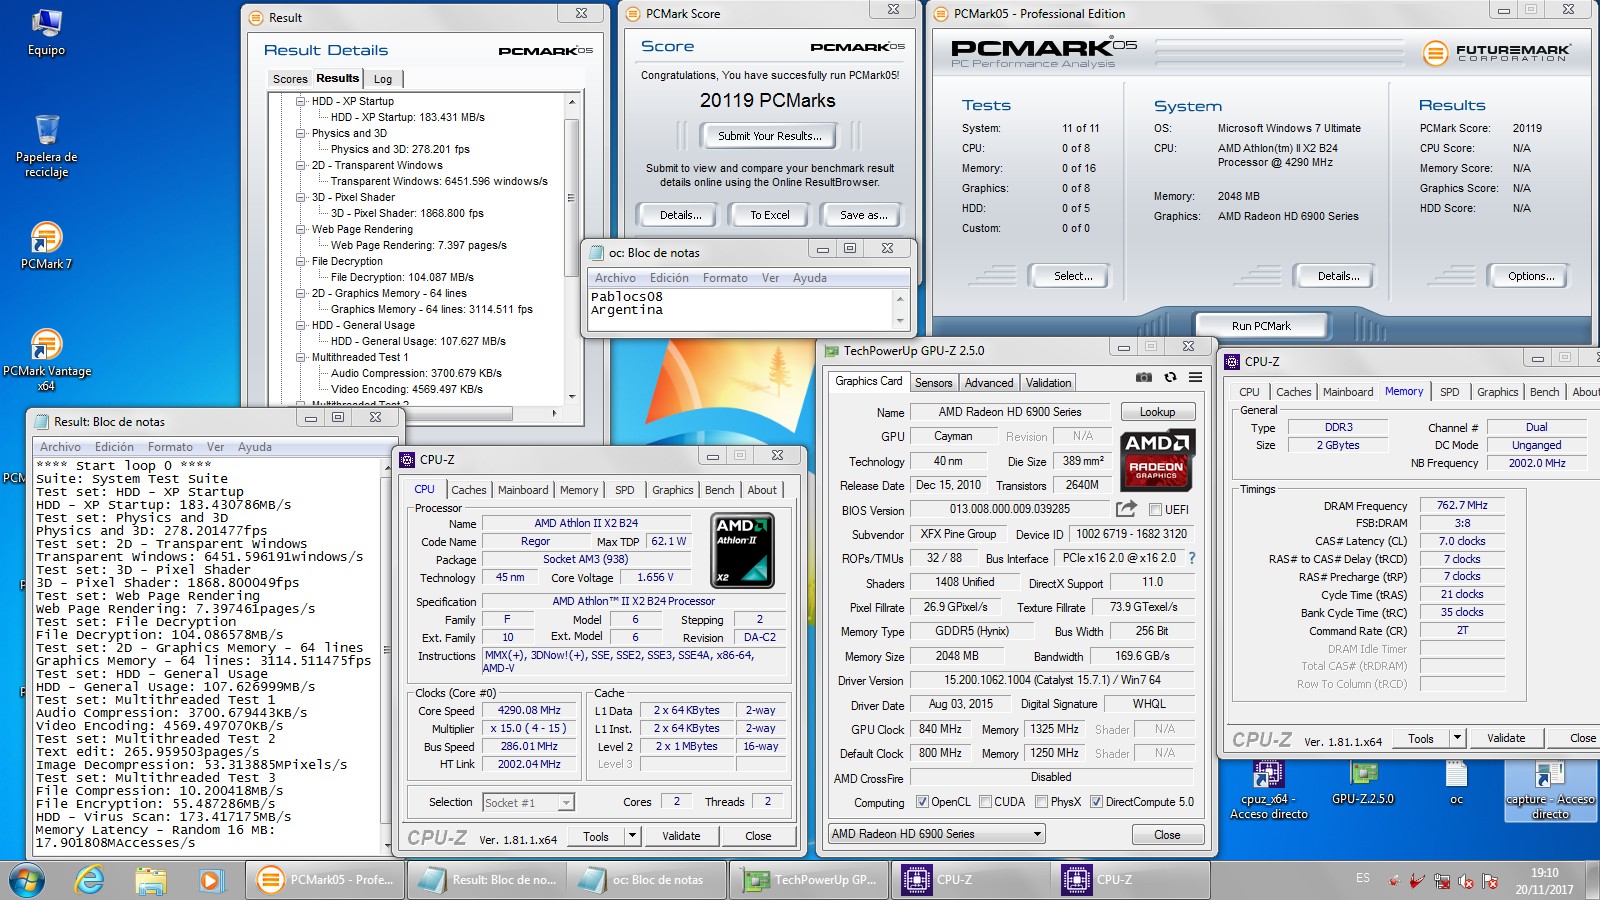The height and width of the screenshot is (900, 1600).
Task: Collapse the 3D - Pixel Shader tree node
Action: click(301, 197)
